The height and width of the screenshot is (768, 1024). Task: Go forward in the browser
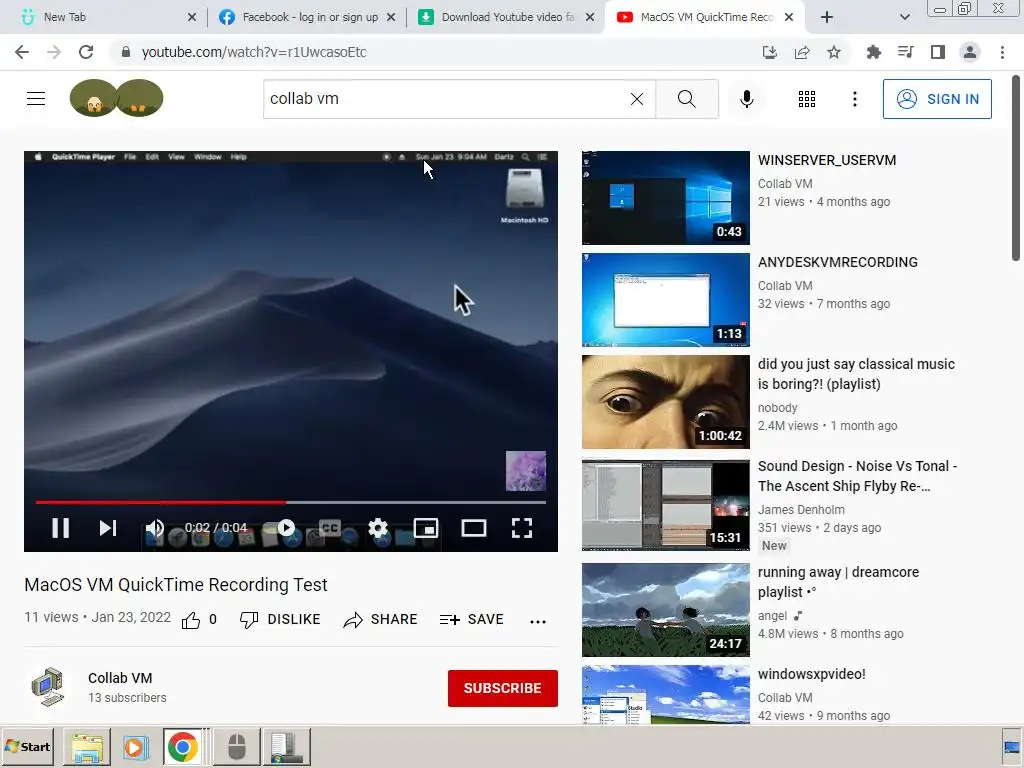[54, 52]
